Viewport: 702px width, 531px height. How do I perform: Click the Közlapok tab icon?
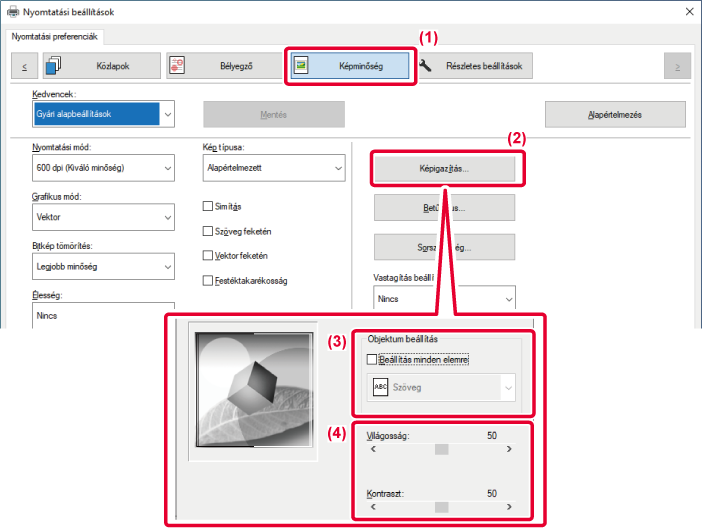(55, 66)
